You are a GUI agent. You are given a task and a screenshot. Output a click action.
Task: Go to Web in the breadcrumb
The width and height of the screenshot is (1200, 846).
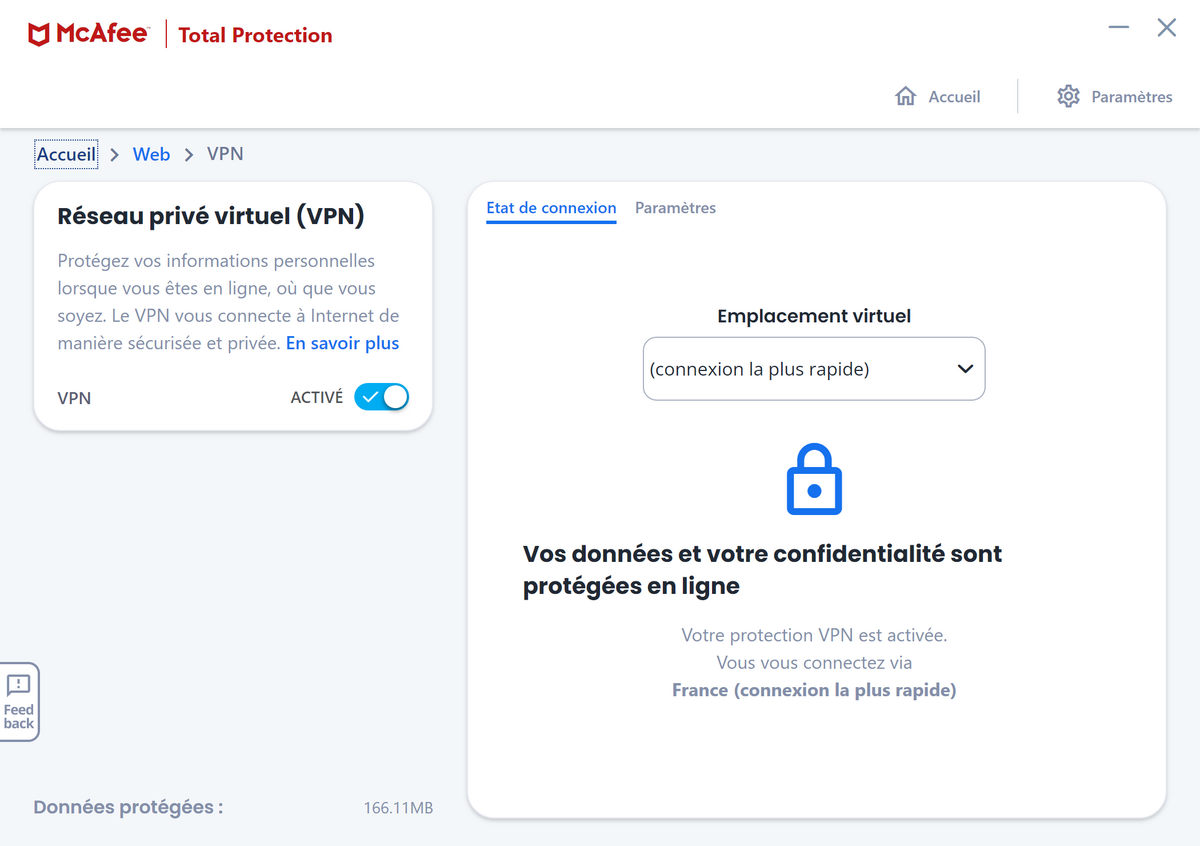(x=151, y=154)
